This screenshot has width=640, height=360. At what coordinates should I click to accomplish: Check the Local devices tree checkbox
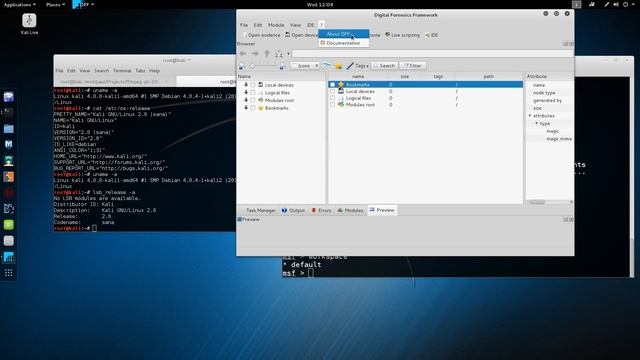click(x=253, y=85)
